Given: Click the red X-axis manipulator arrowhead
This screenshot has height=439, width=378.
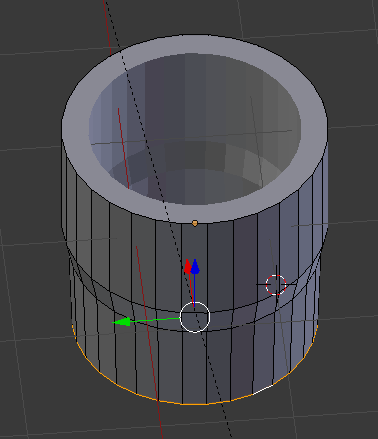Looking at the screenshot, I should click(x=187, y=266).
